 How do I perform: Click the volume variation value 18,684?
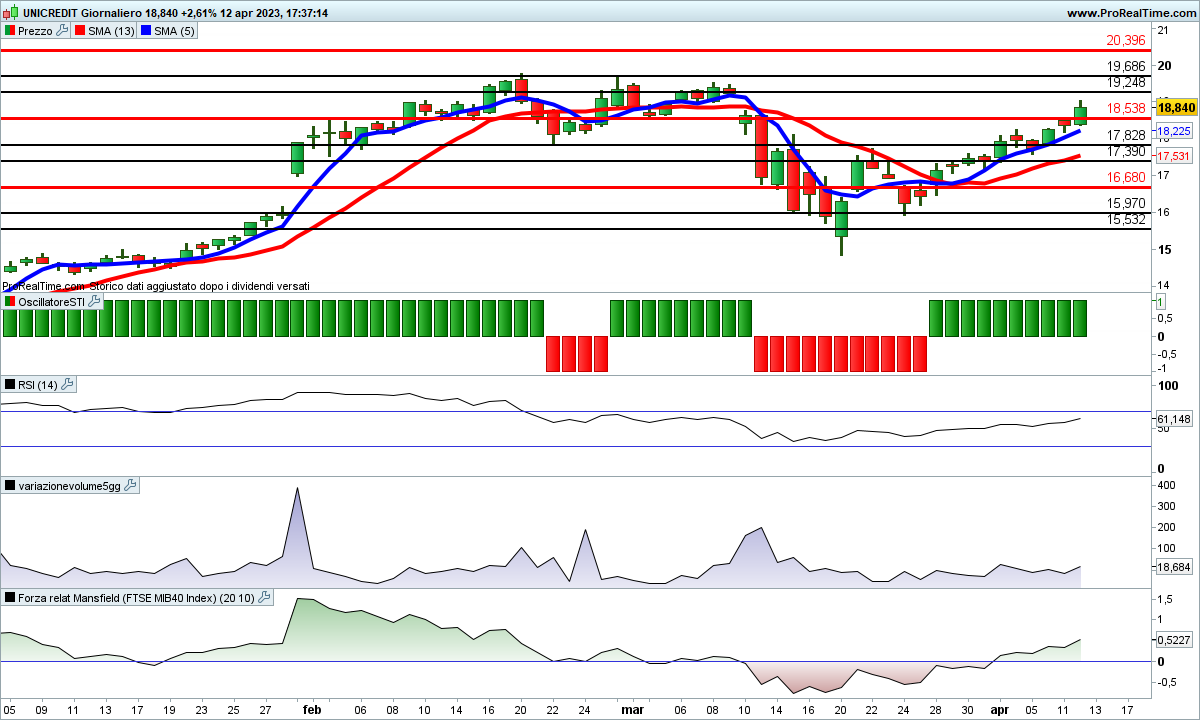[x=1174, y=567]
